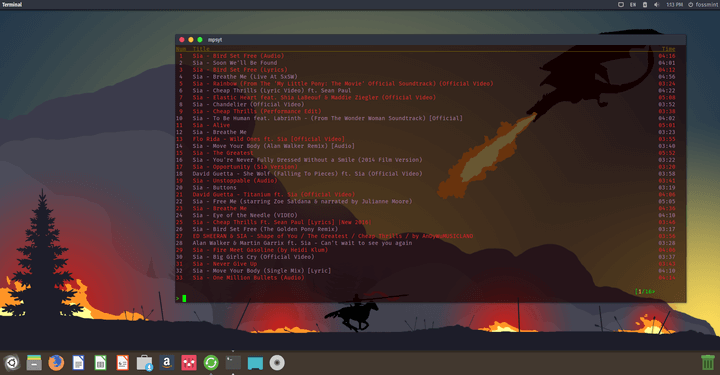This screenshot has height=375, width=720.
Task: Click the mpsyt window title
Action: click(215, 40)
